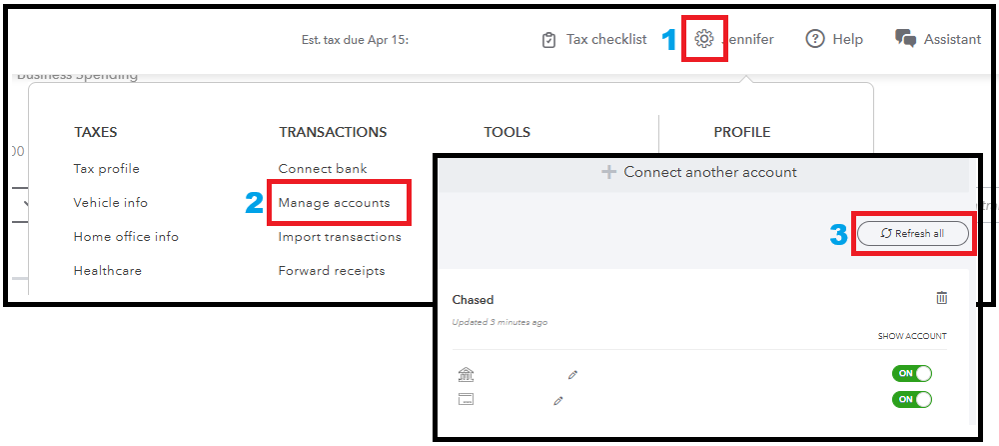Viewport: 999px width, 446px height.
Task: Click the Help question mark icon
Action: coord(815,39)
